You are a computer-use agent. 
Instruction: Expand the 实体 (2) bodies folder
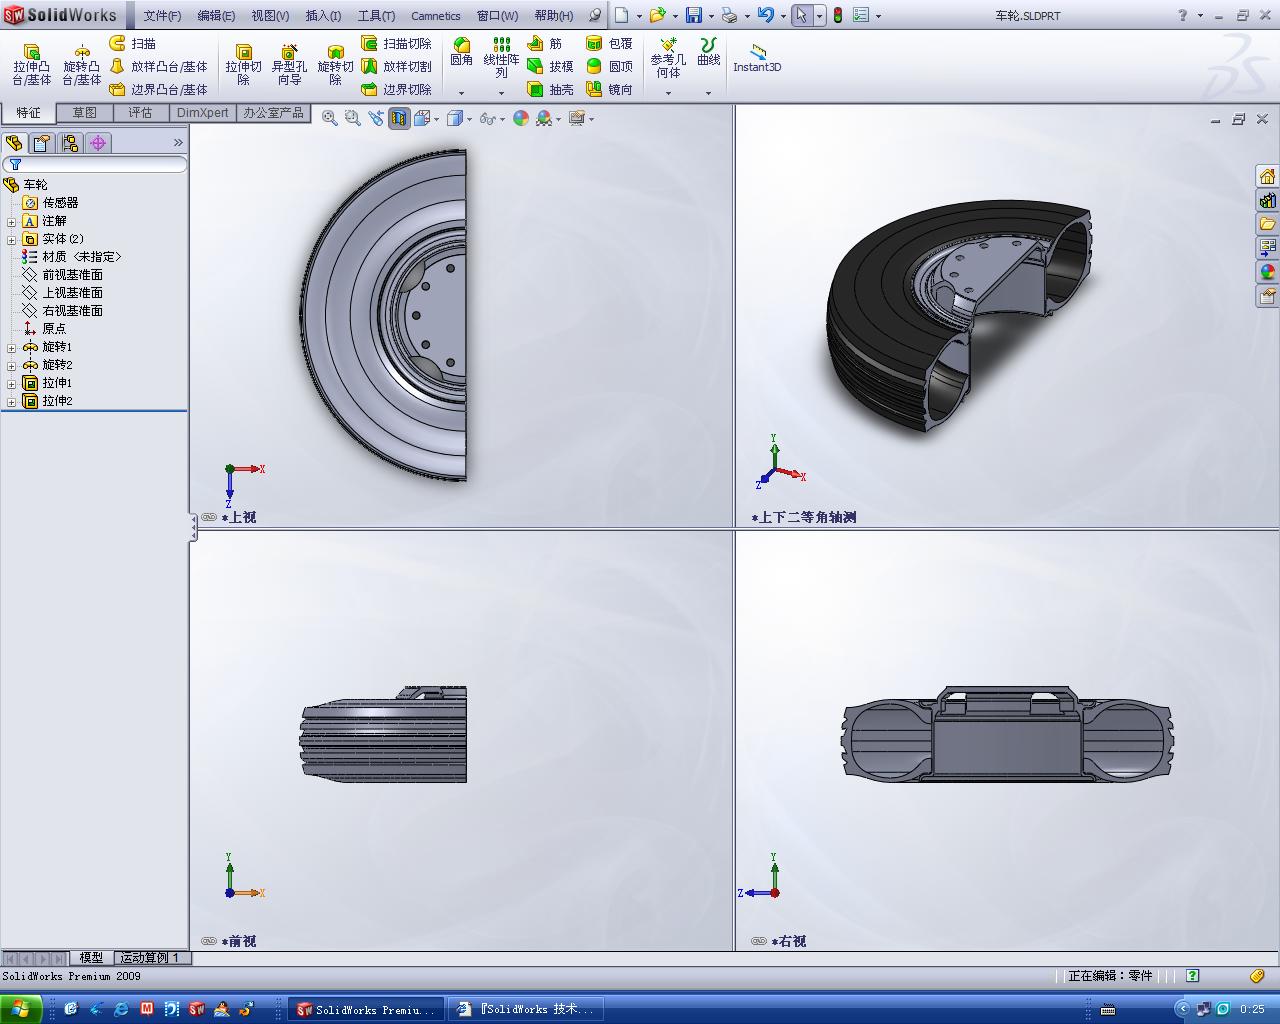point(12,240)
